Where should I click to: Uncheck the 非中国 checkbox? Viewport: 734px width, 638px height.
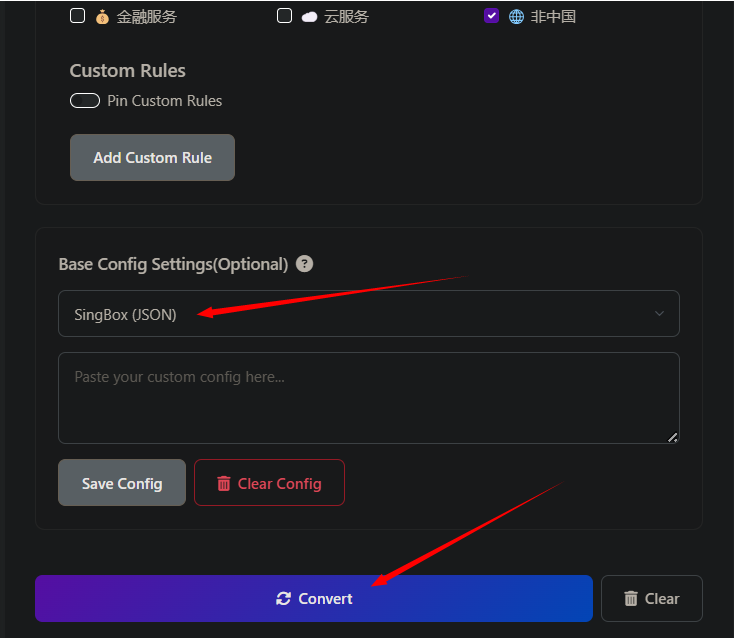coord(491,16)
